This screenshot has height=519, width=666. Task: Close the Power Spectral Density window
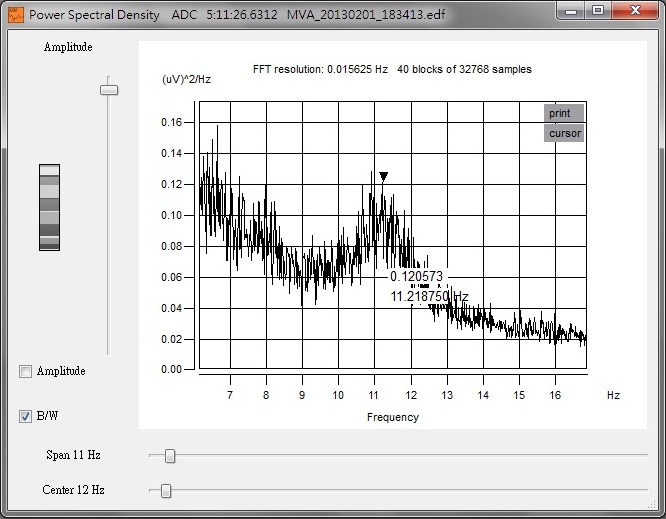pos(635,10)
